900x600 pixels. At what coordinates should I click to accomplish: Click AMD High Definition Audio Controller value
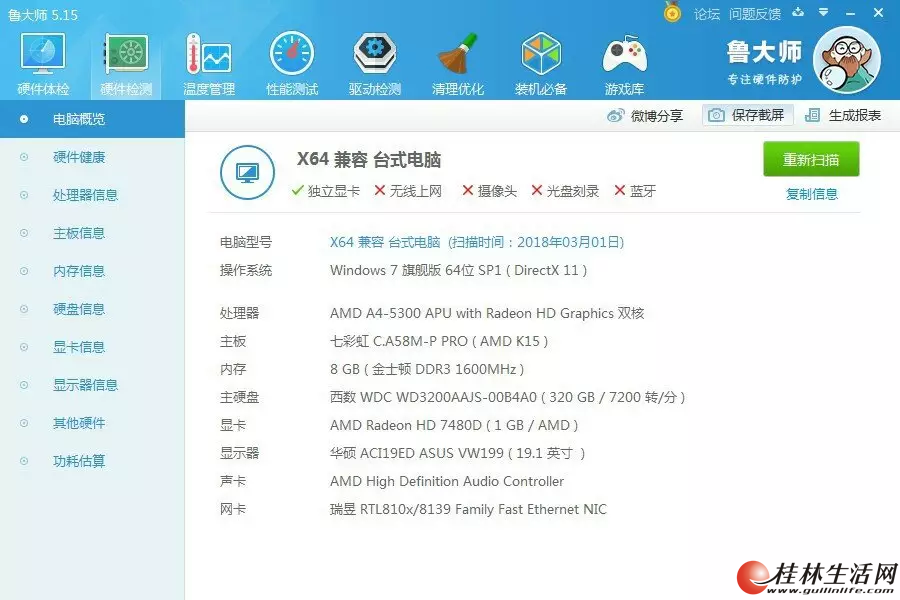447,481
